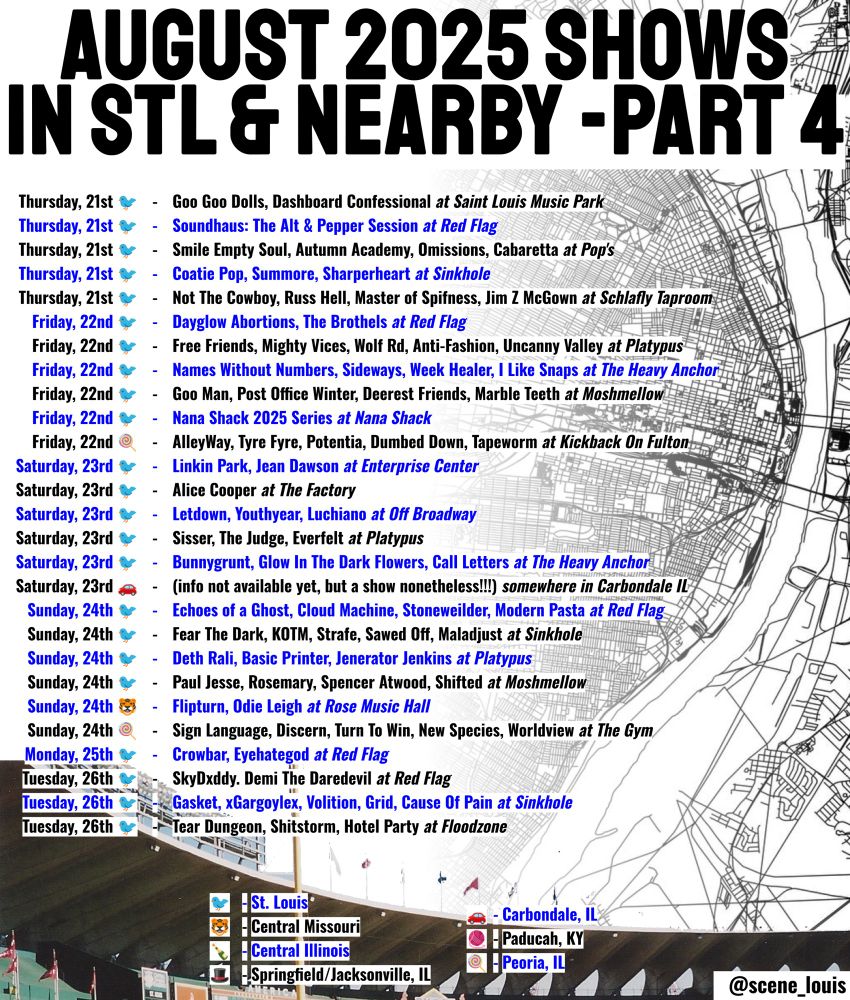
Task: Select the 'Springfield/Jacksonville, IL' legend text
Action: pyautogui.click(x=341, y=975)
